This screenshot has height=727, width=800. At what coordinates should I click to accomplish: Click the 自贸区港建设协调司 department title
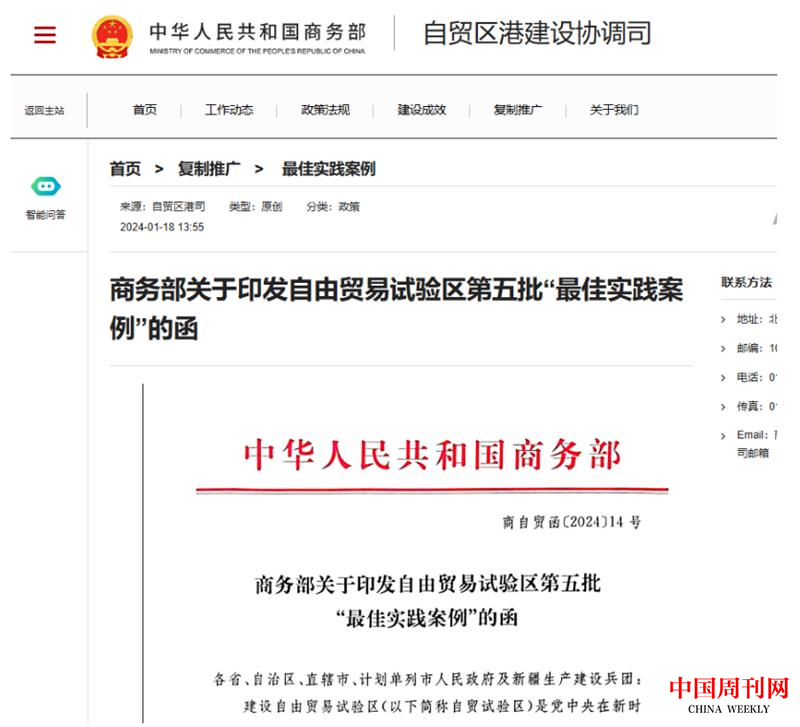click(537, 33)
